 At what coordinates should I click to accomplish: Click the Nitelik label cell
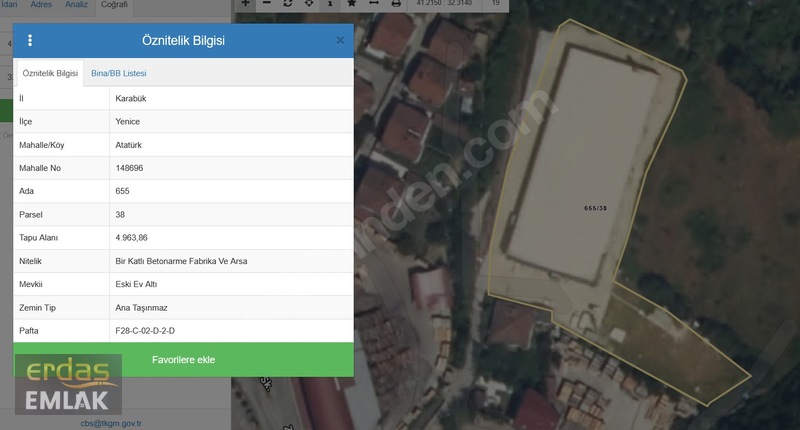point(61,261)
